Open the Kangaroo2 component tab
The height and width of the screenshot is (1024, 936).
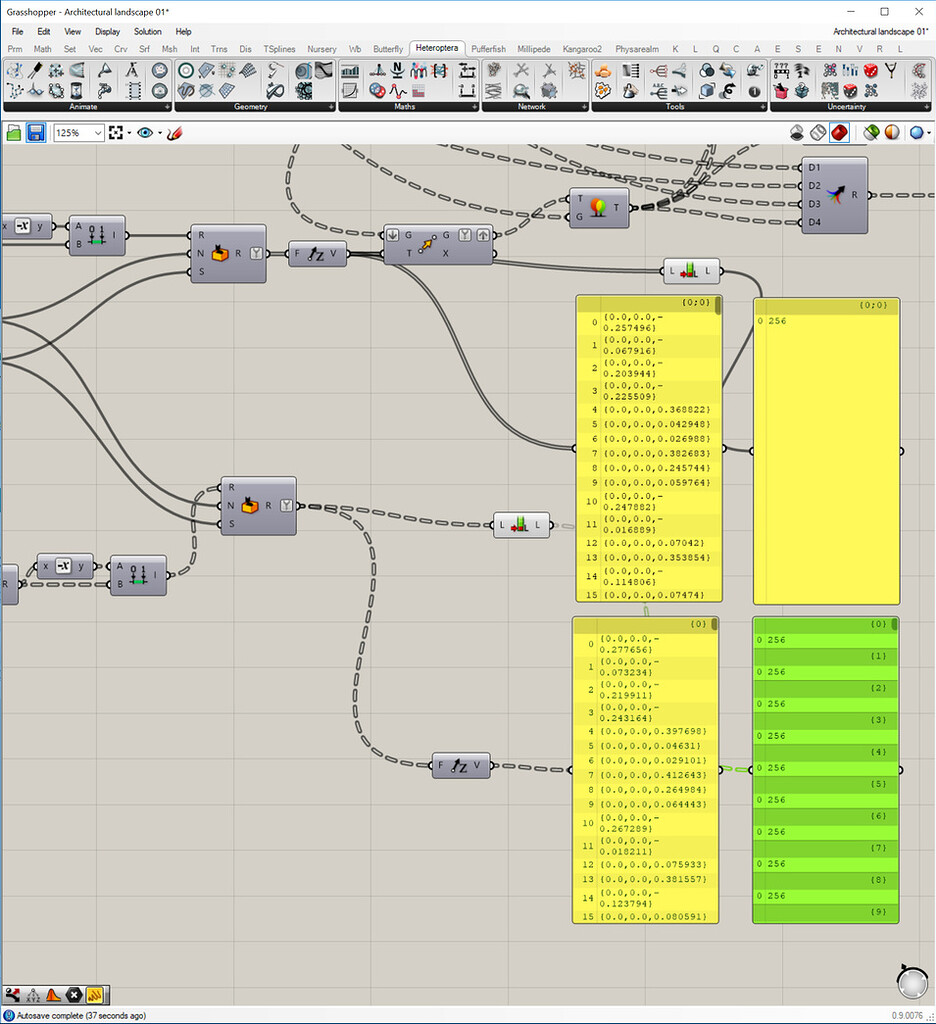coord(581,48)
